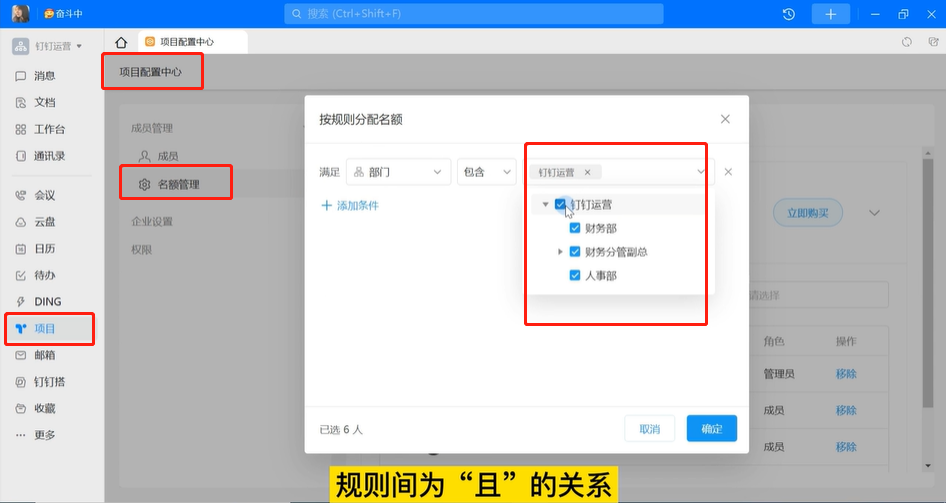Expand the 财务分管副总 tree node
The height and width of the screenshot is (503, 946).
click(x=560, y=252)
